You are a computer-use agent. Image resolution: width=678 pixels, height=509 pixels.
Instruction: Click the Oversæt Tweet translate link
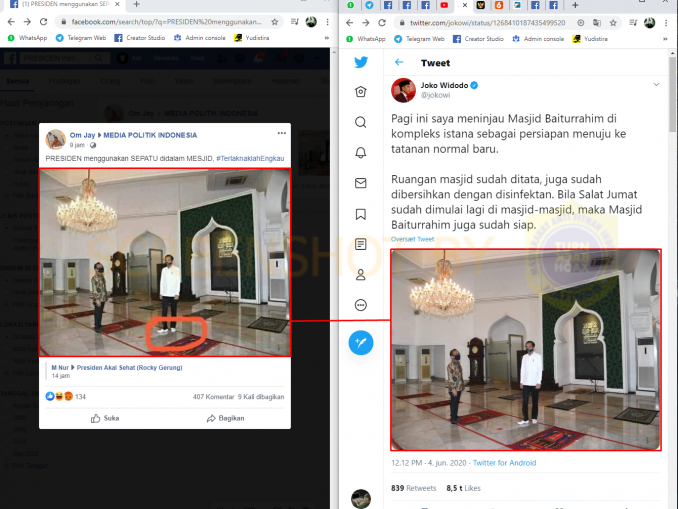coord(412,239)
